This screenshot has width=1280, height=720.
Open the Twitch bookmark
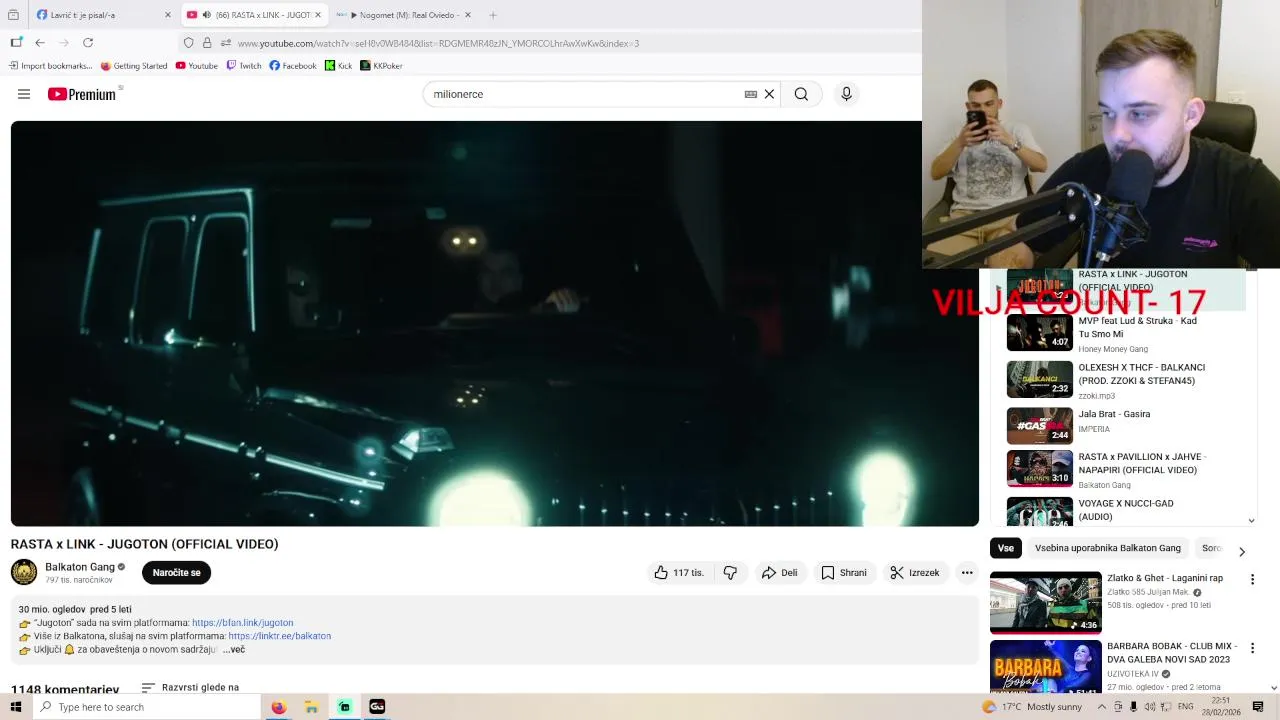pos(243,66)
